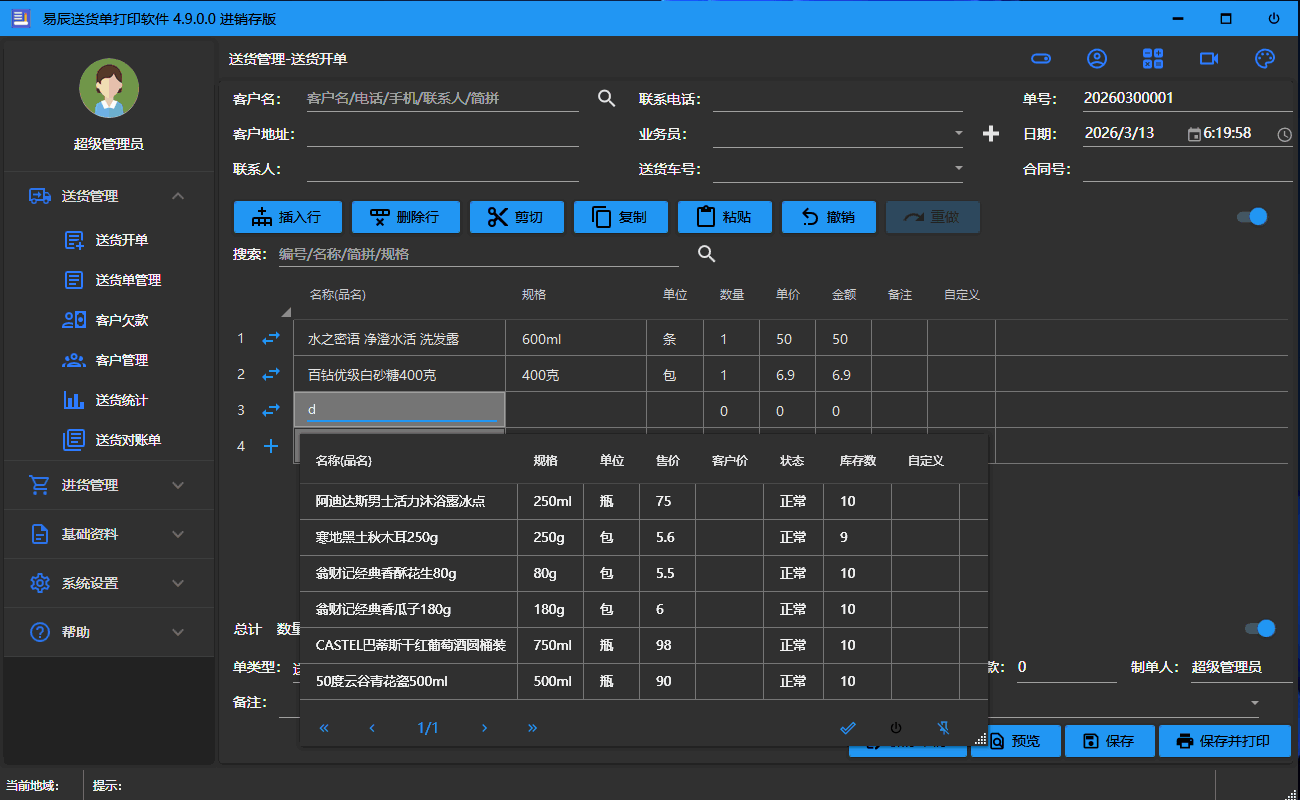Toggle the switch beside the toolbar row
Viewport: 1300px width, 800px height.
(1252, 217)
